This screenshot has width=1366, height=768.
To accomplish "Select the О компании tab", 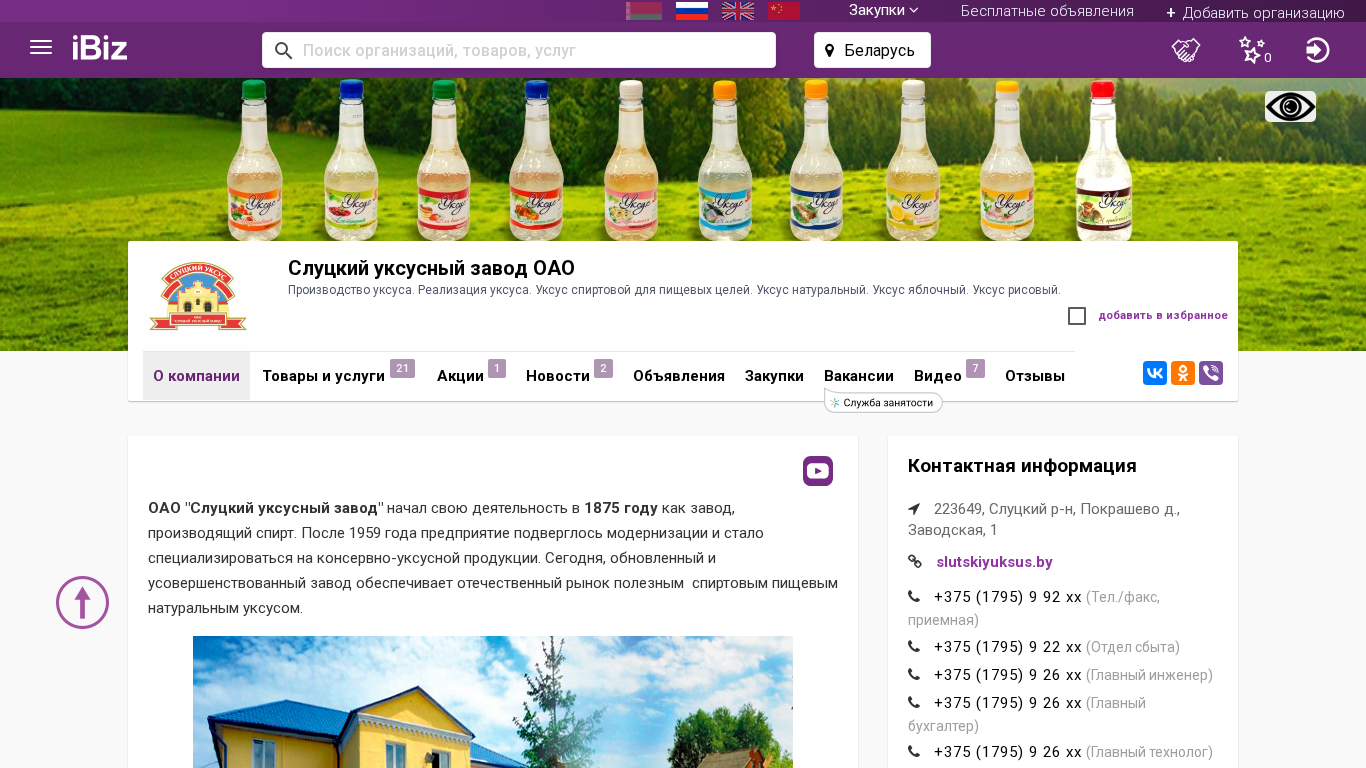I will [x=196, y=376].
